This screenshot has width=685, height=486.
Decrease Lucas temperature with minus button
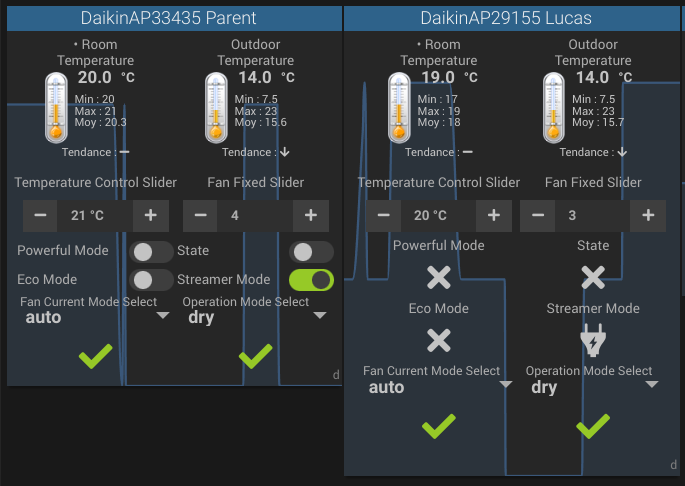pos(384,215)
